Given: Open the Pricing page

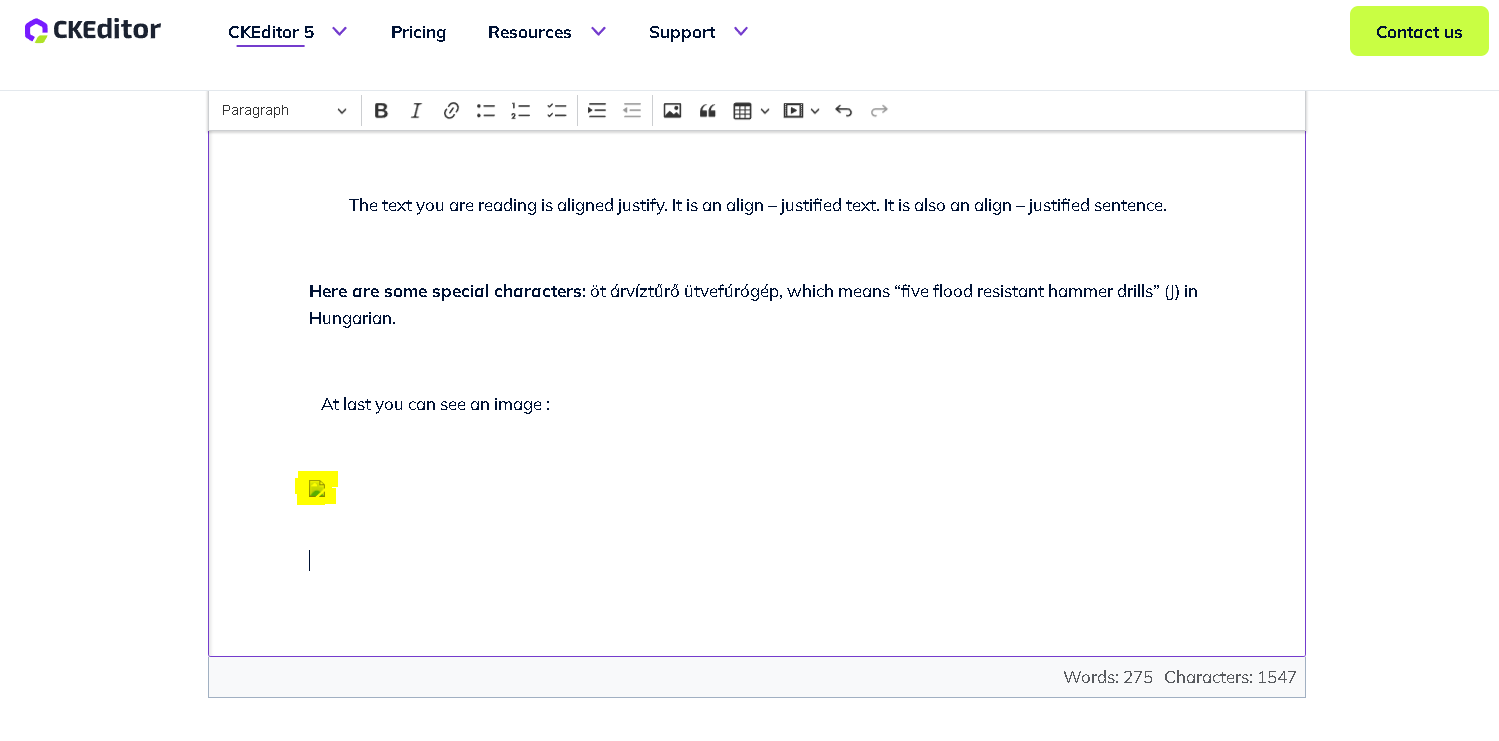Looking at the screenshot, I should coord(418,32).
